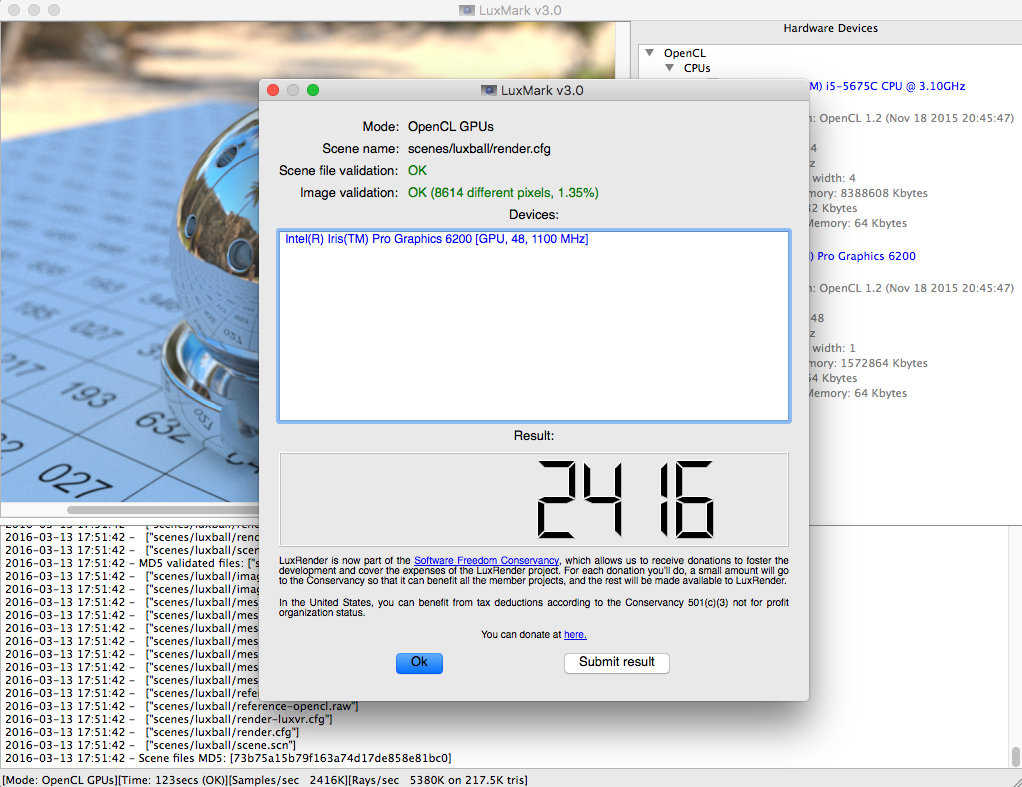The height and width of the screenshot is (787, 1022).
Task: Click the reference-opencl.raw log line
Action: pyautogui.click(x=181, y=706)
